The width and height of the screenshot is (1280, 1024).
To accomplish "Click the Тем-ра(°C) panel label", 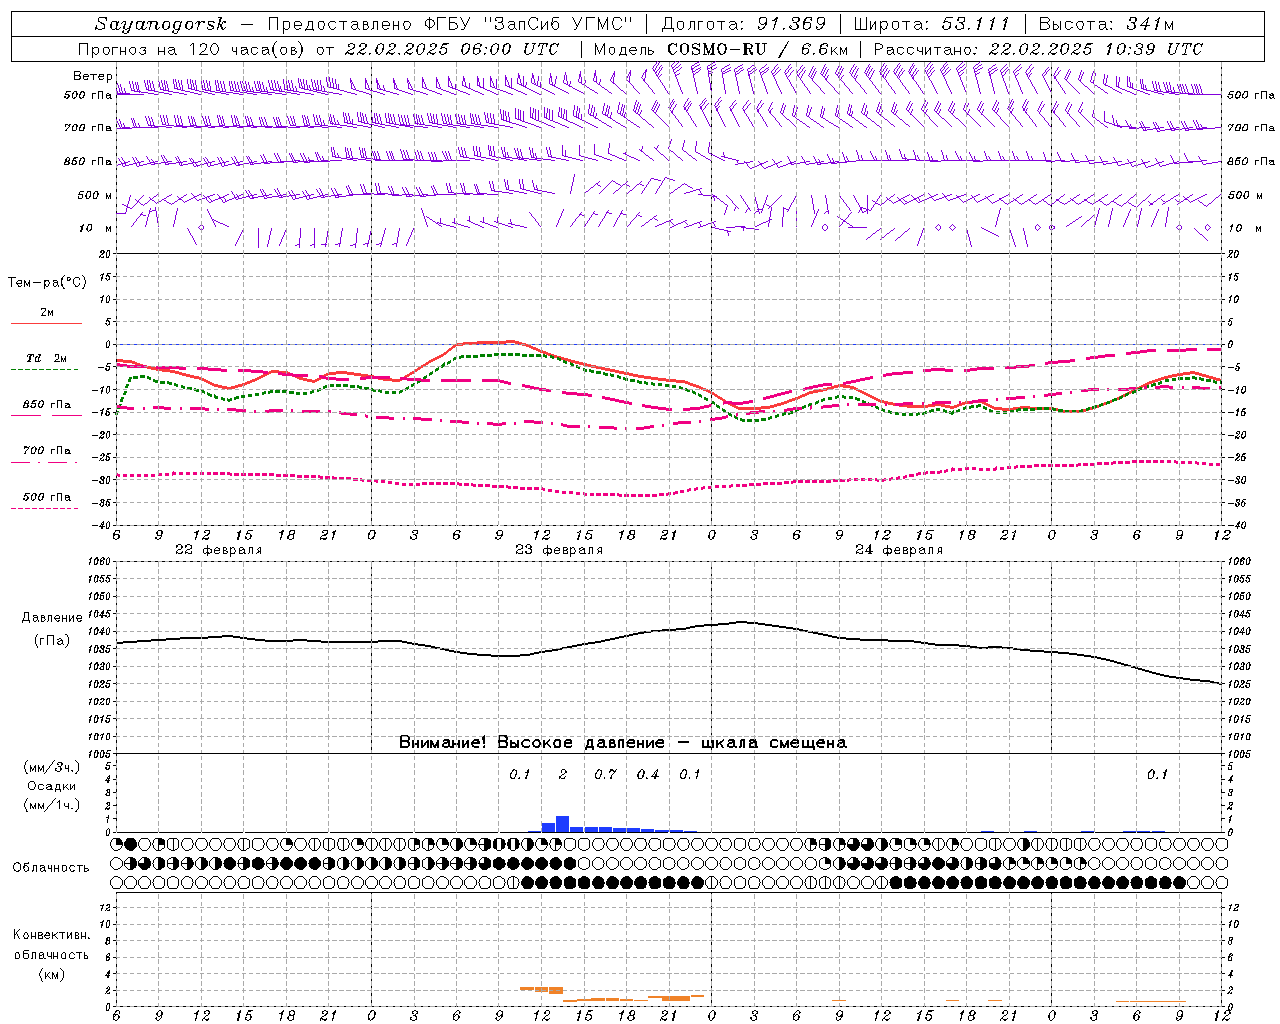I will coord(47,283).
